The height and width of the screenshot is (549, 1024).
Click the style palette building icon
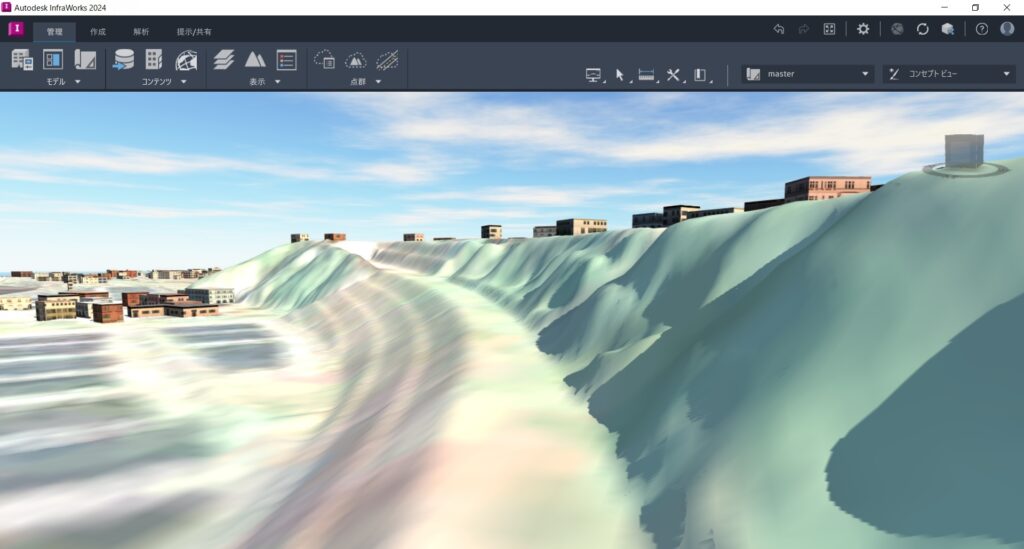(154, 60)
